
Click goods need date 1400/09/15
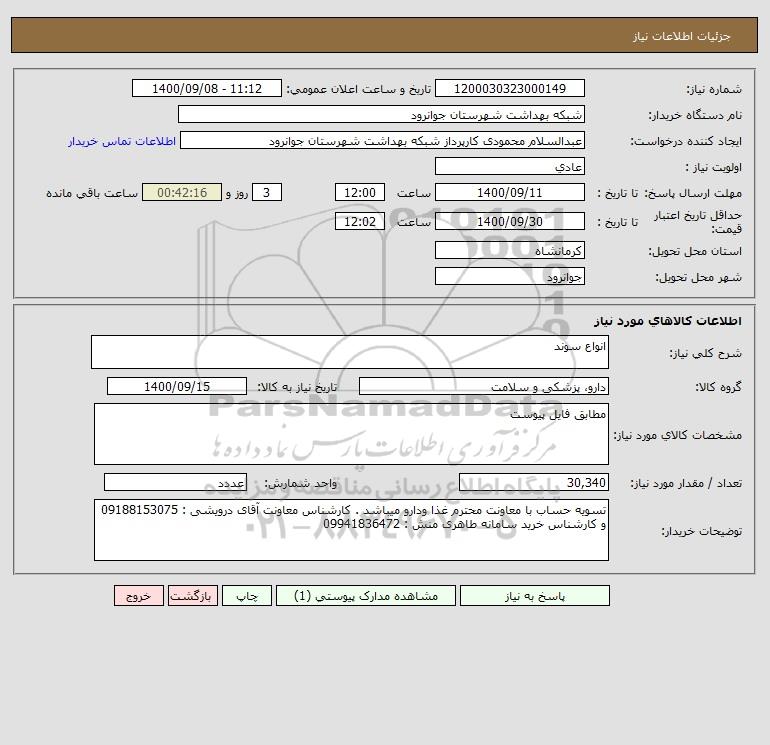tap(177, 386)
